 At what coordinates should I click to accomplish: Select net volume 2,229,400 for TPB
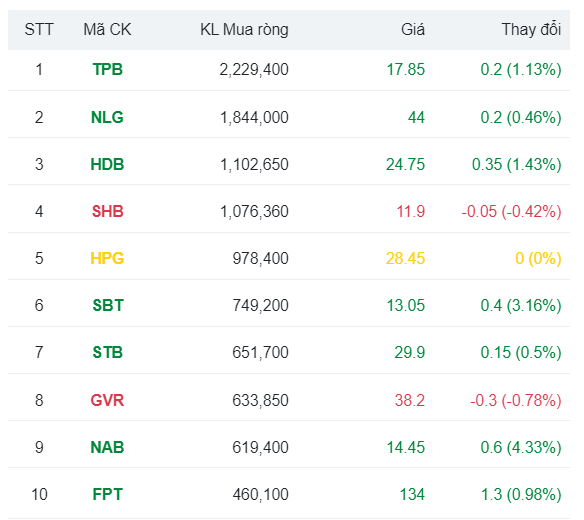pos(254,70)
